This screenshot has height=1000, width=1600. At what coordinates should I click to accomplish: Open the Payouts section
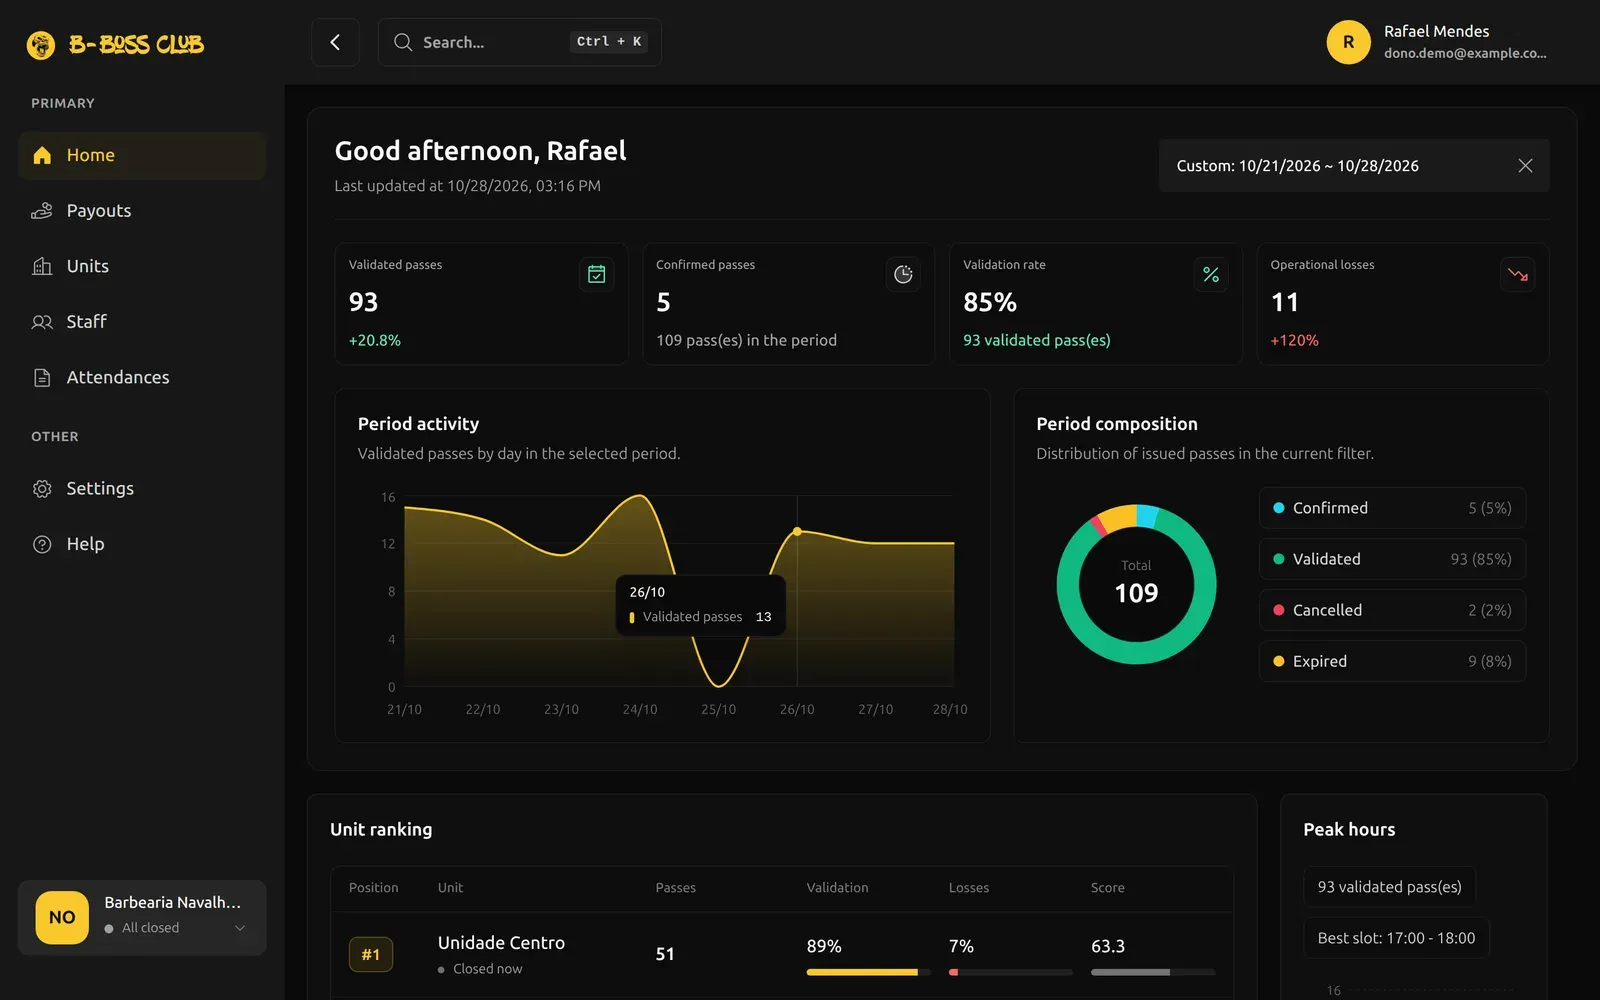pos(142,211)
